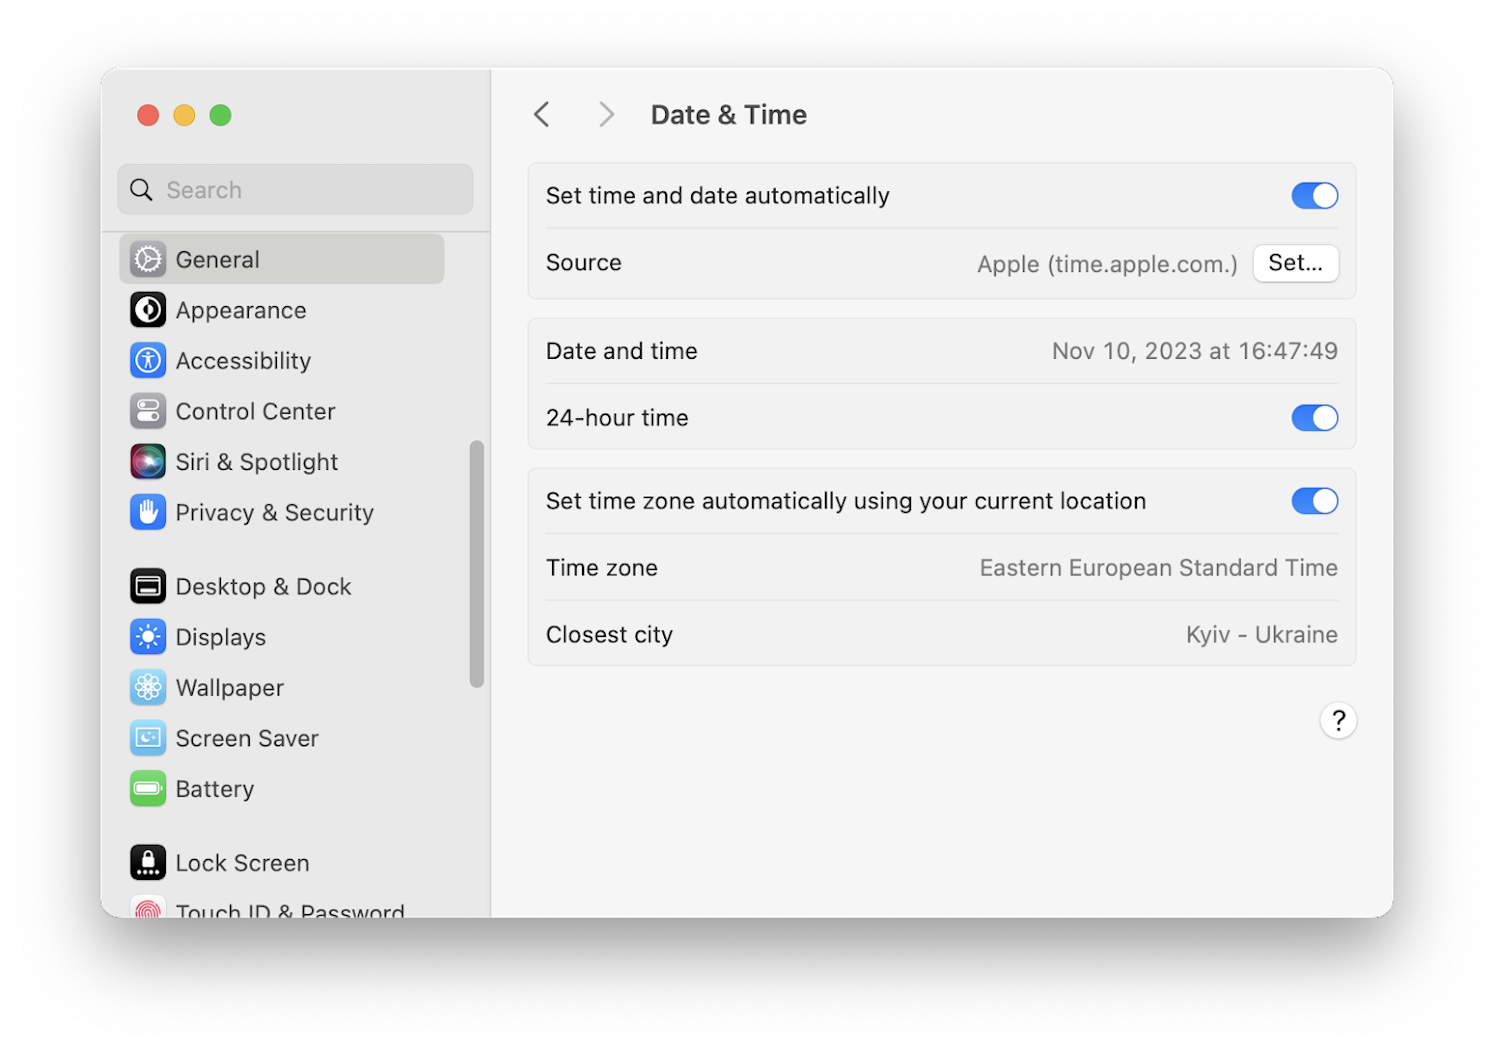Viewport: 1494px width, 1051px height.
Task: Click the Battery sidebar icon
Action: pos(147,788)
